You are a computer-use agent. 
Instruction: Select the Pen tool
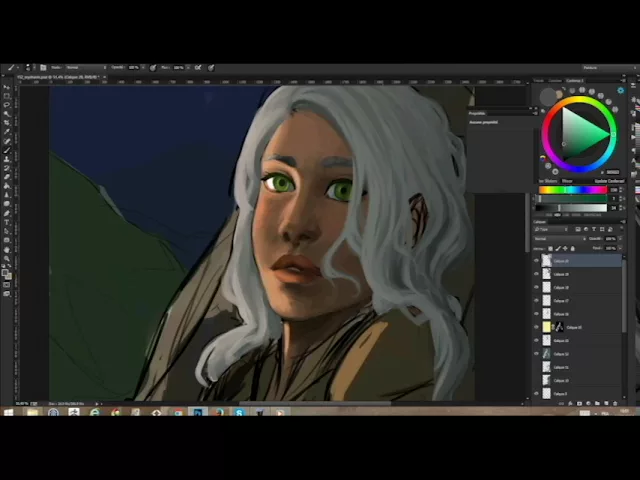coord(7,213)
